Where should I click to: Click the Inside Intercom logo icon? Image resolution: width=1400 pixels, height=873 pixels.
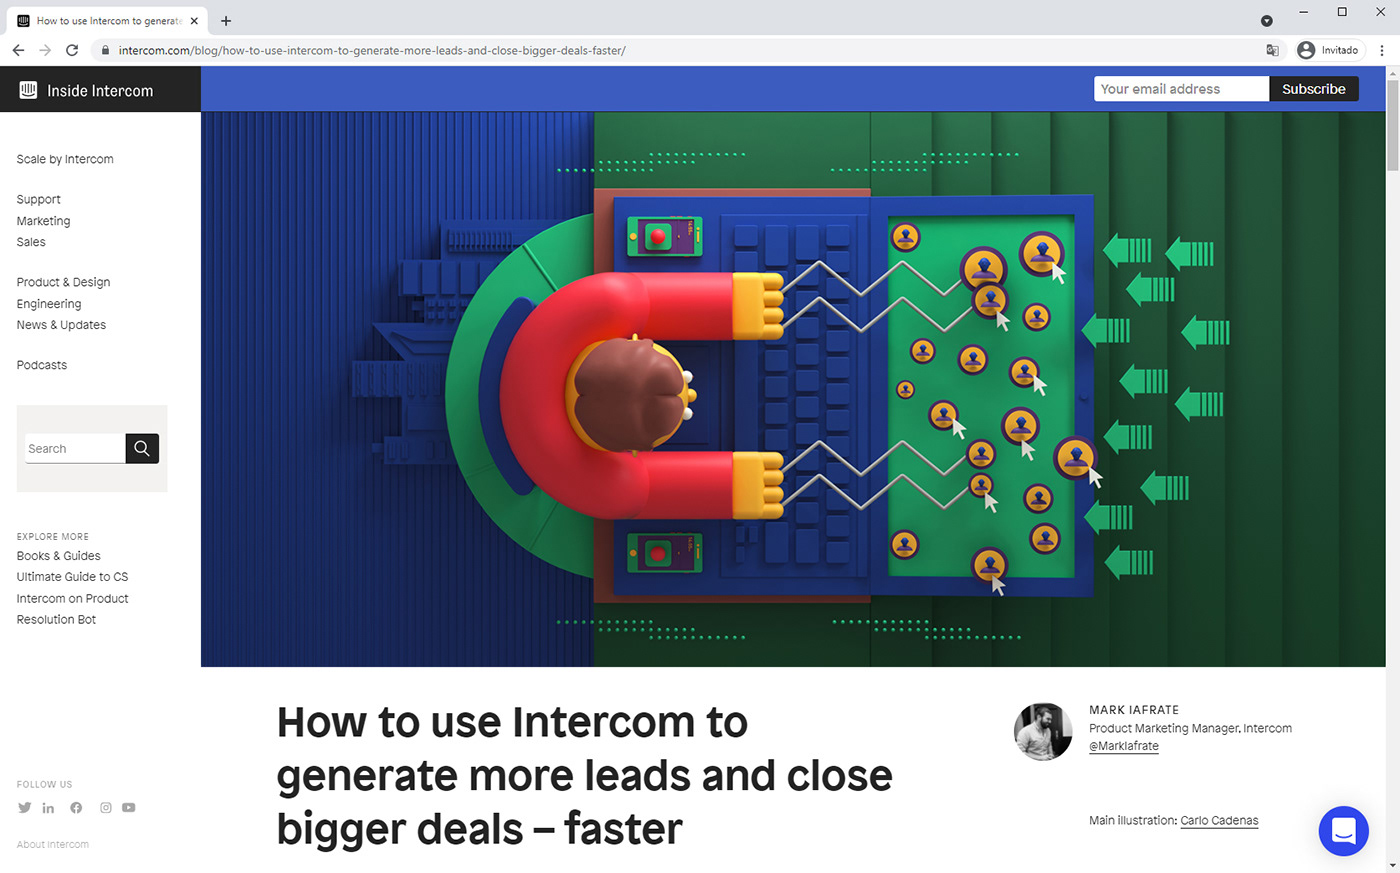28,90
